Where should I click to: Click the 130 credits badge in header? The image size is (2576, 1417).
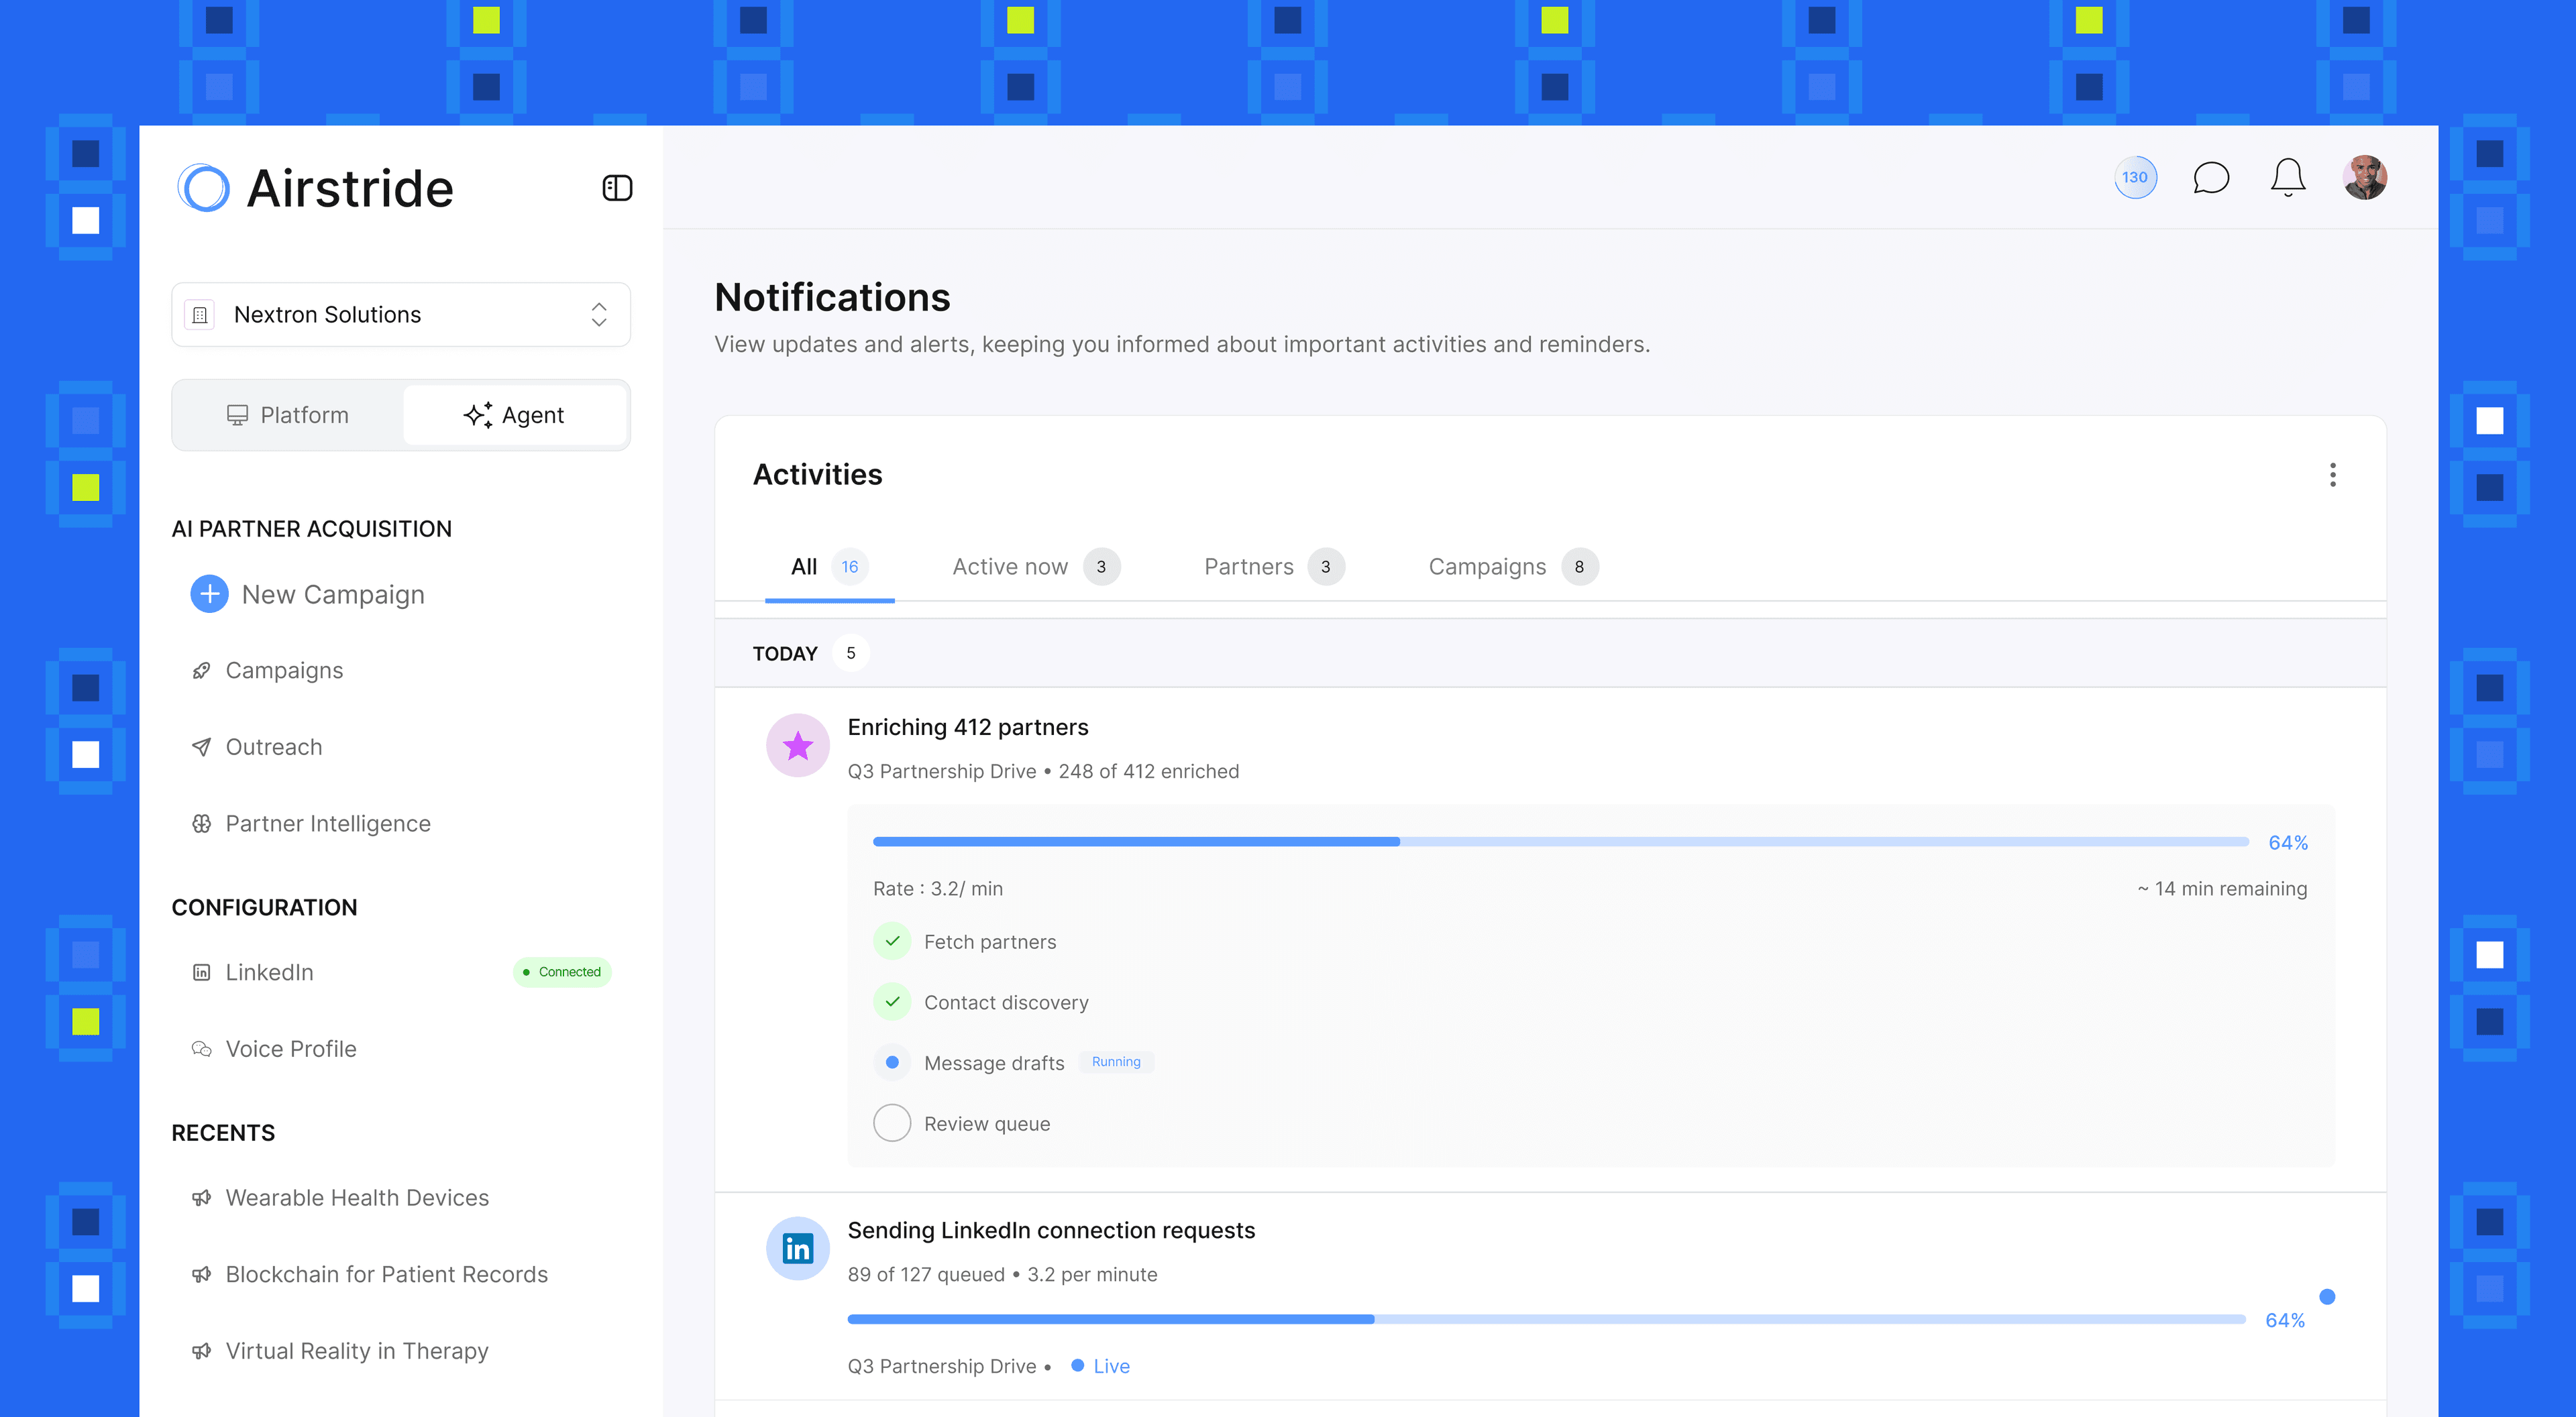click(x=2135, y=178)
